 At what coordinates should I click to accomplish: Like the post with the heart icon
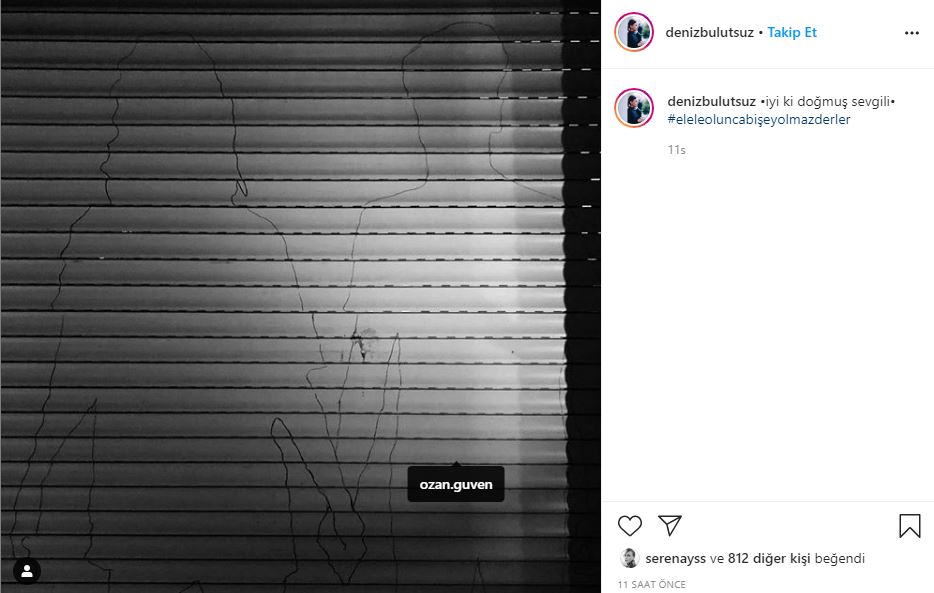click(x=630, y=526)
